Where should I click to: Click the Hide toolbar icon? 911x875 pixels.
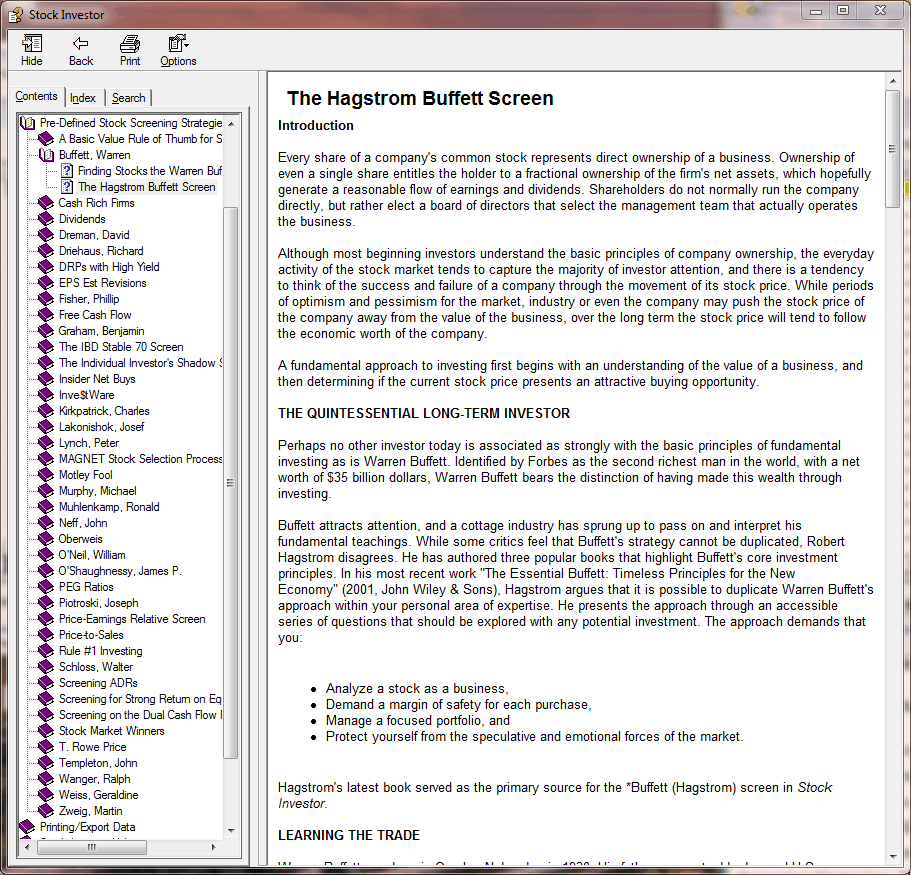click(32, 50)
